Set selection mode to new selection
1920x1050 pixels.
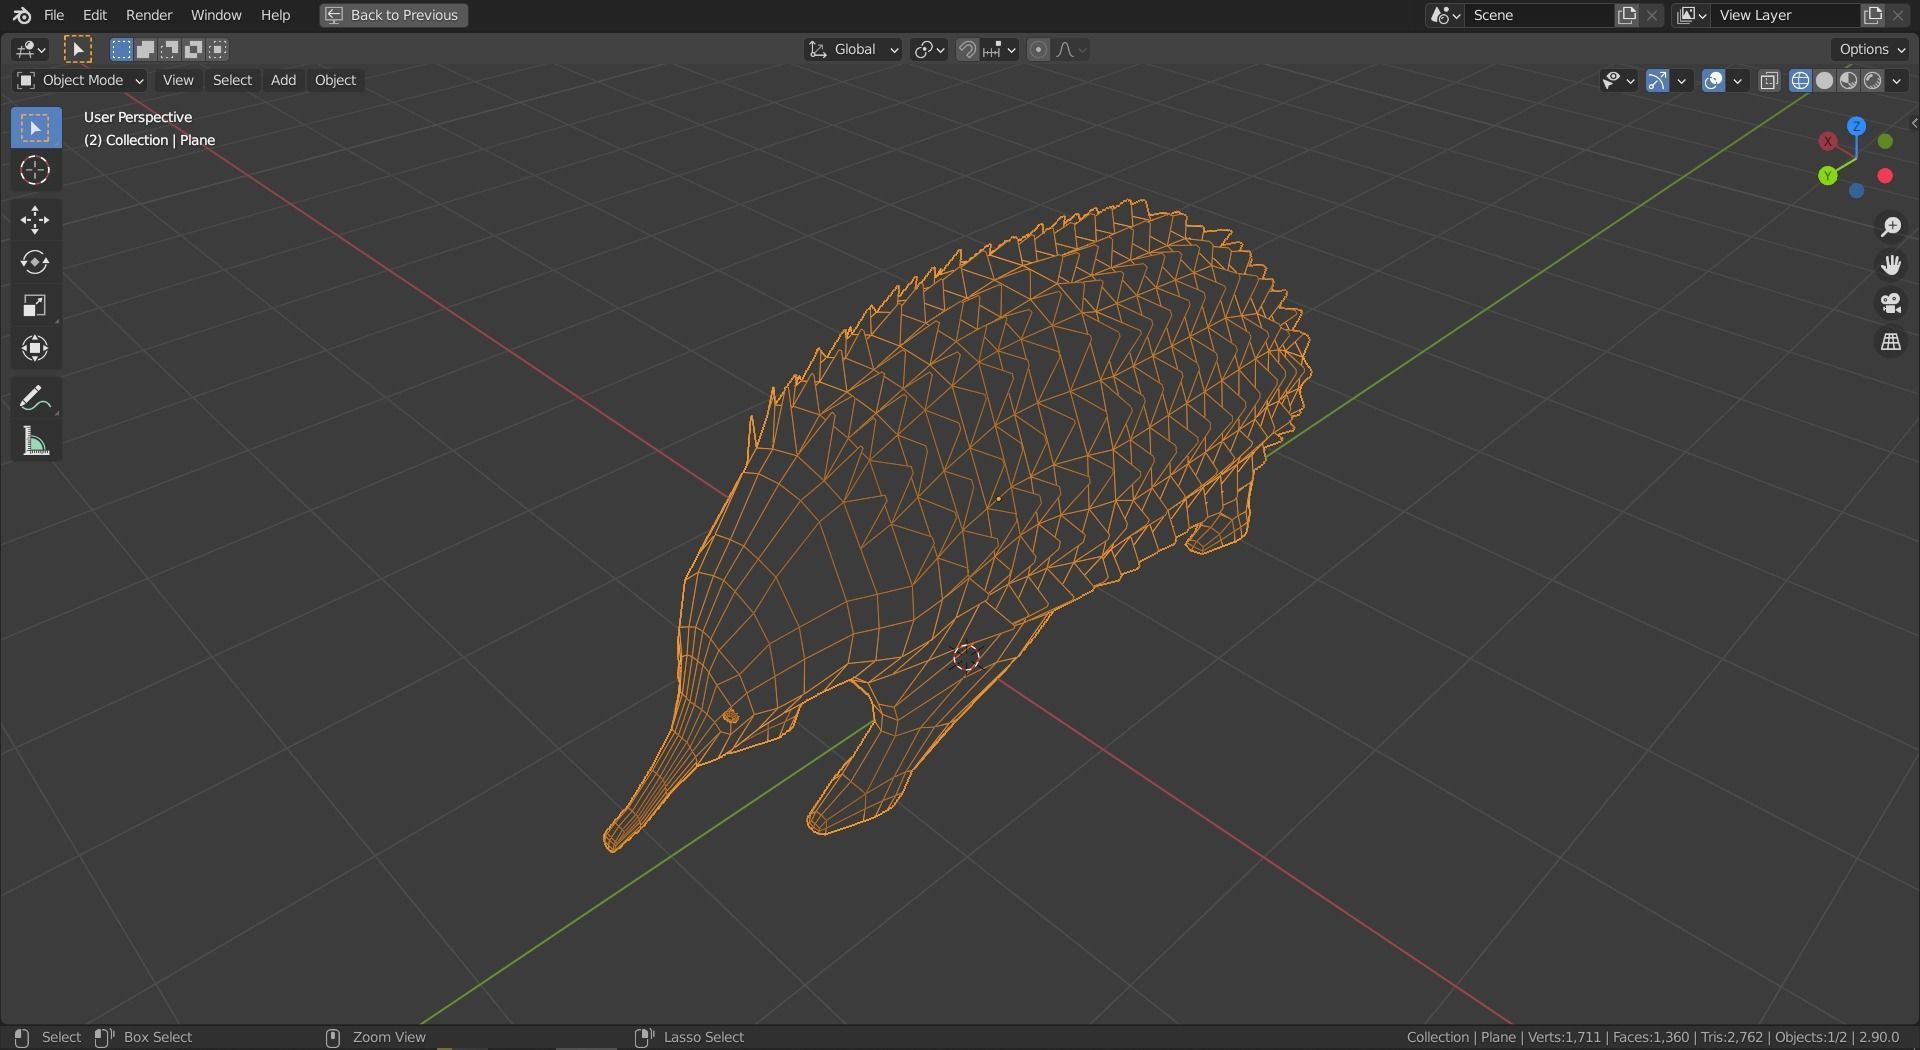pyautogui.click(x=121, y=49)
